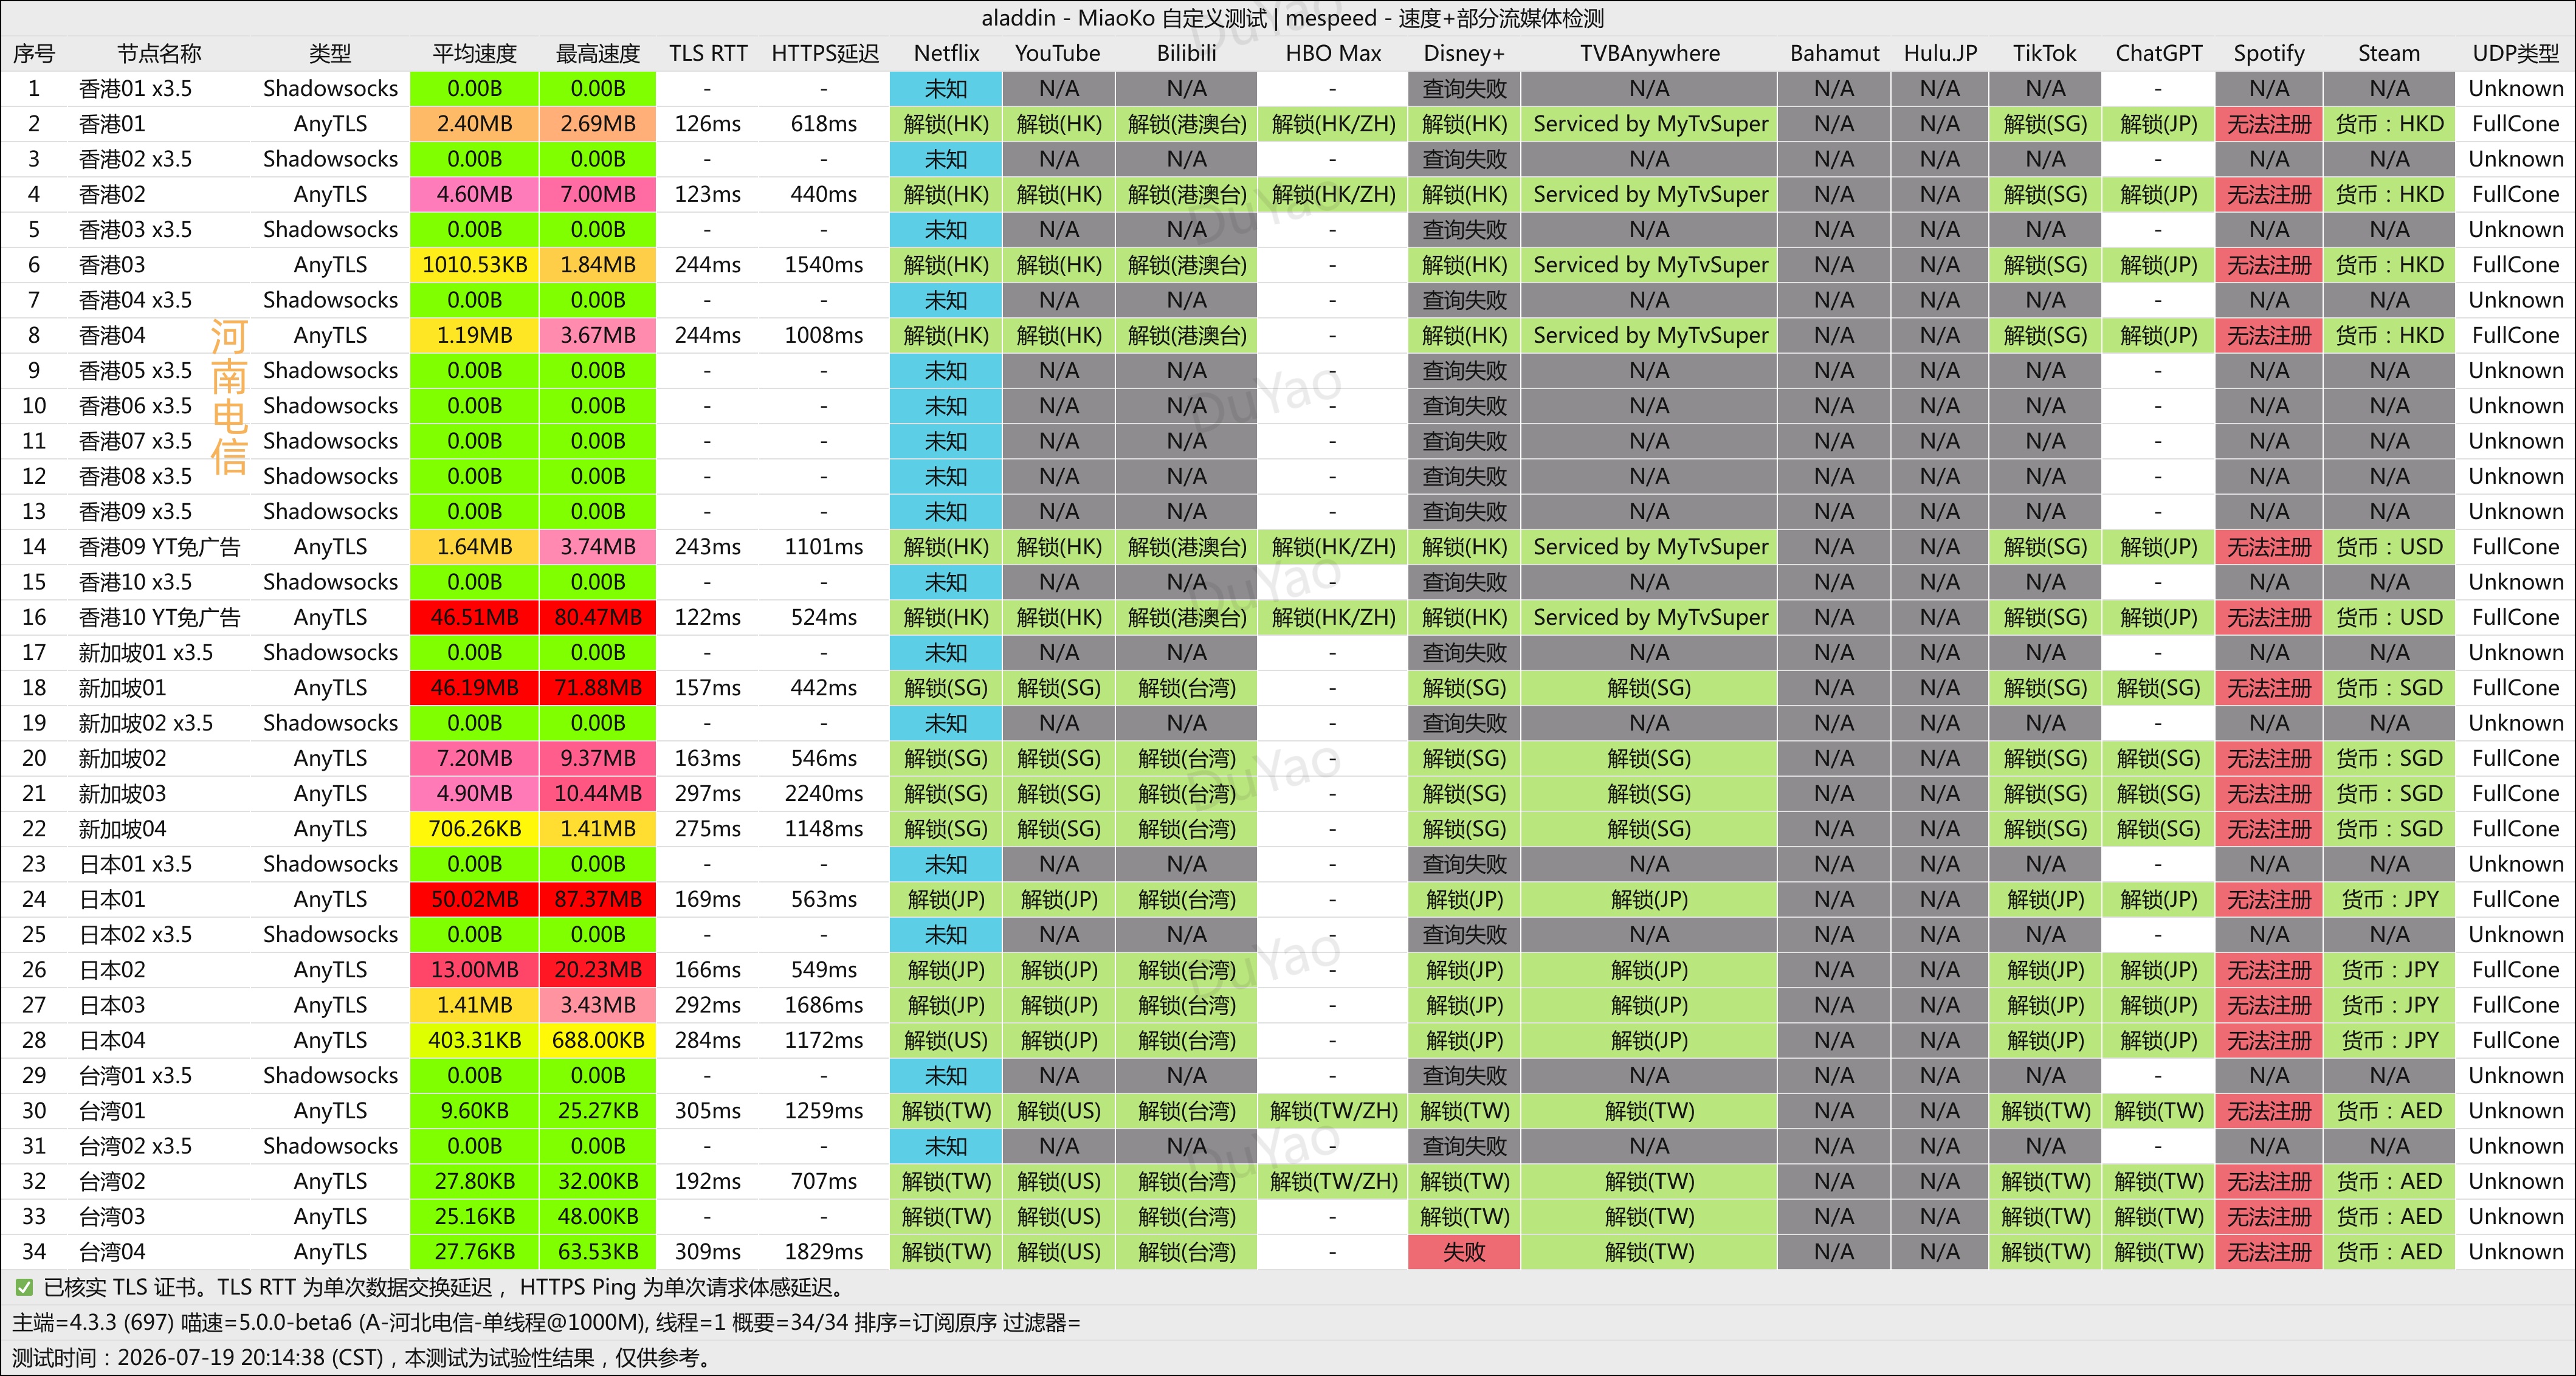Screen dimensions: 2576x1376
Task: Click Serviced by MyTvSuper in the 香港01 row
Action: pyautogui.click(x=1650, y=124)
